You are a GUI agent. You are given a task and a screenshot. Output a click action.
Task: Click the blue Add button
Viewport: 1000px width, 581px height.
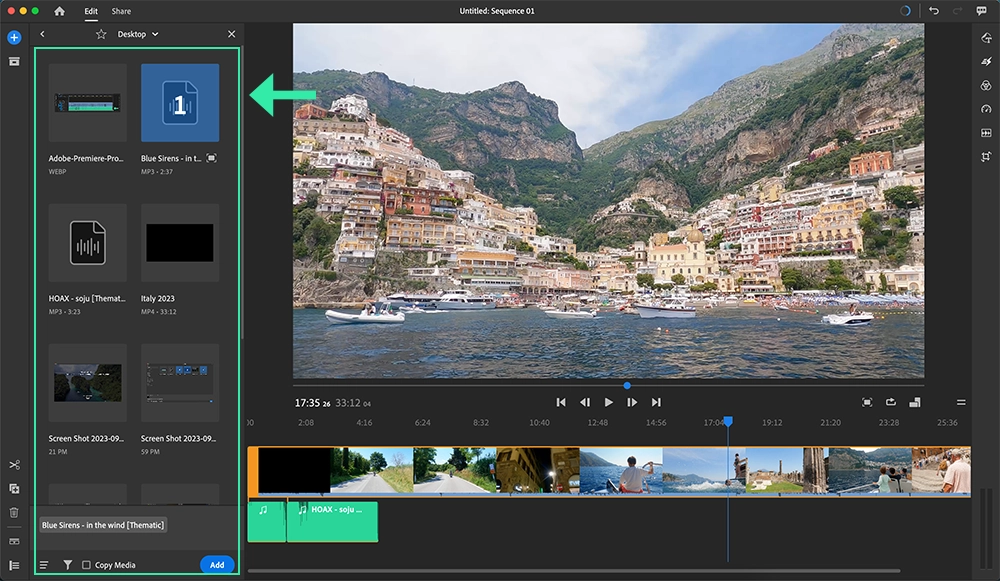pyautogui.click(x=217, y=564)
